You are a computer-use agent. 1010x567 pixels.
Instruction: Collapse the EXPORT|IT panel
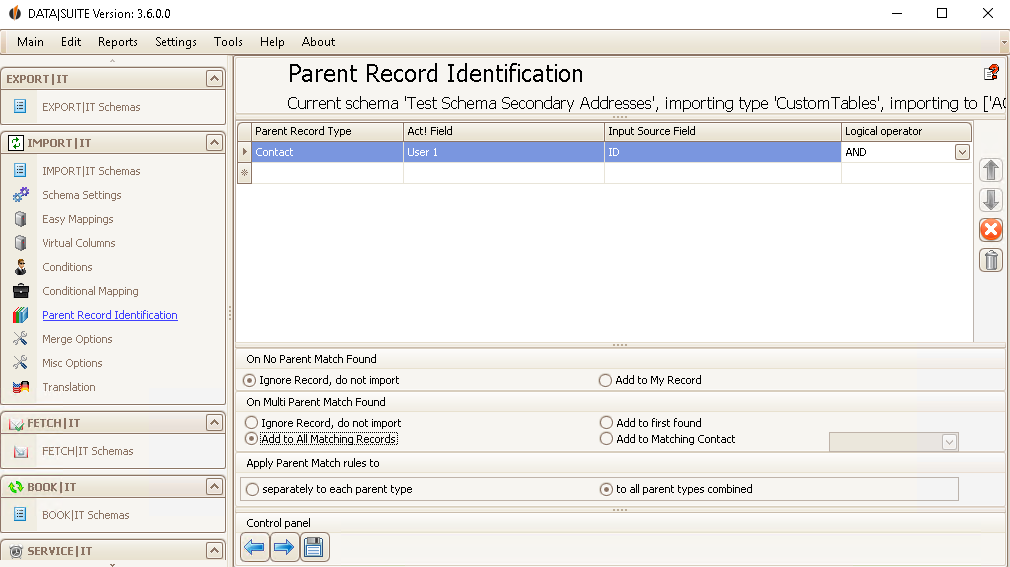[214, 79]
